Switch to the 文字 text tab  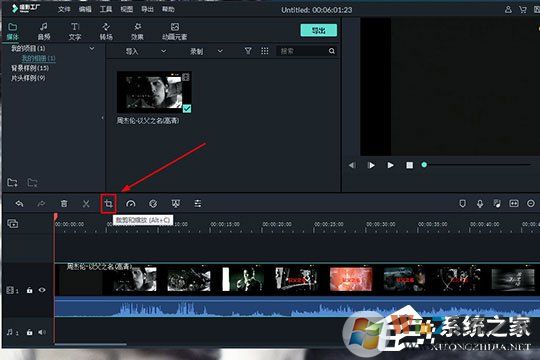[75, 31]
